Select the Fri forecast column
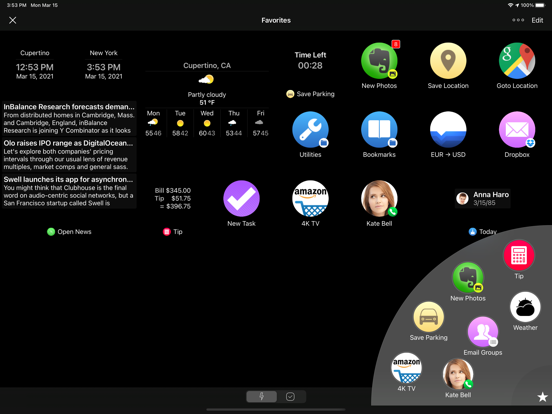Screen dimensions: 552x414 tap(260, 123)
